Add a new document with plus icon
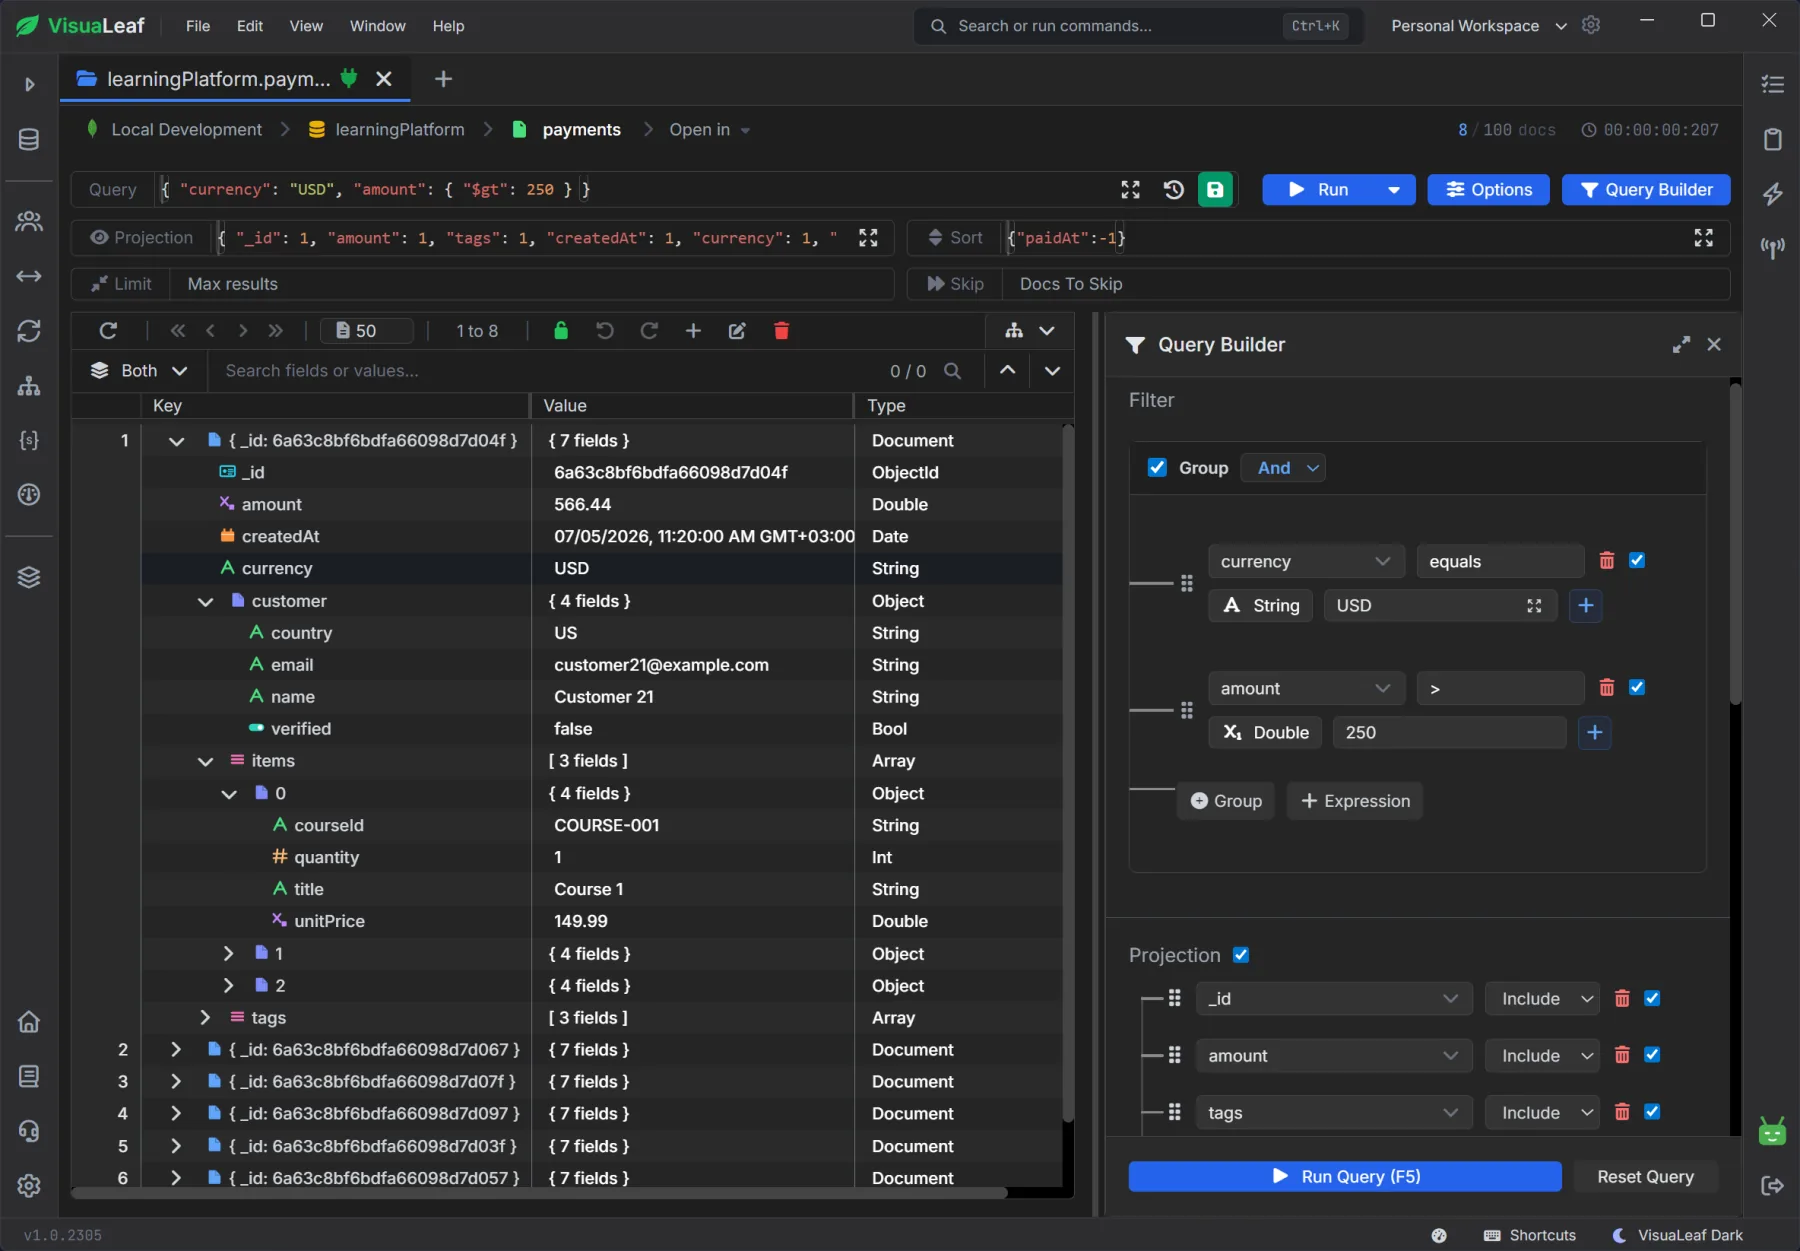 (x=693, y=331)
